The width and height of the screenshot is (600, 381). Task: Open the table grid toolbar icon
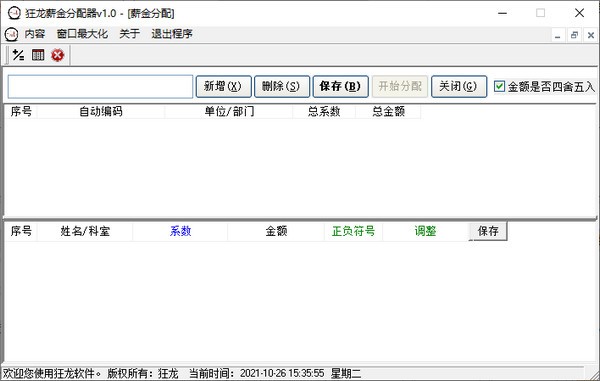point(38,55)
